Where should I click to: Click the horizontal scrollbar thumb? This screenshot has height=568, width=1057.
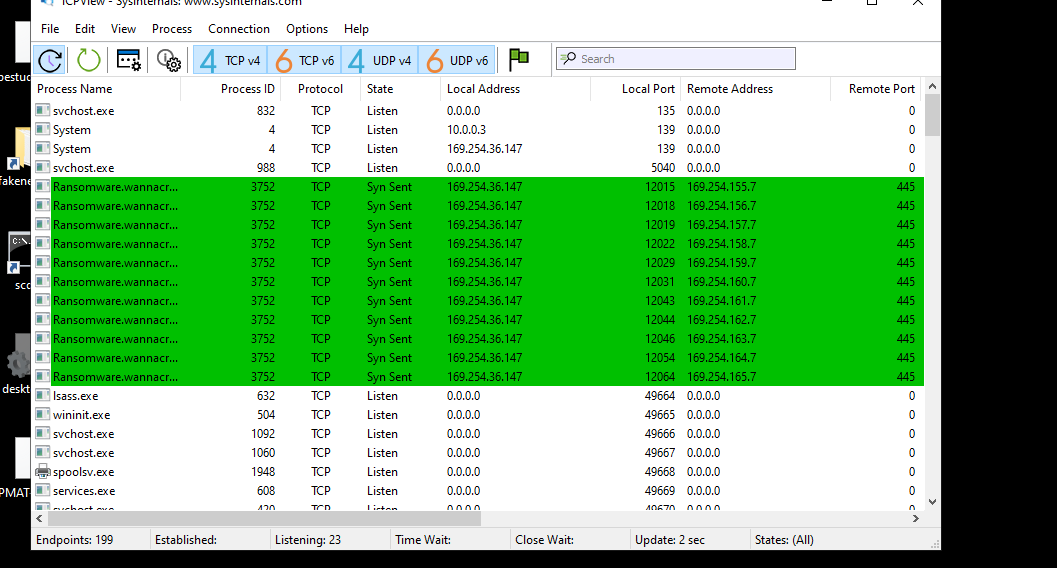264,518
